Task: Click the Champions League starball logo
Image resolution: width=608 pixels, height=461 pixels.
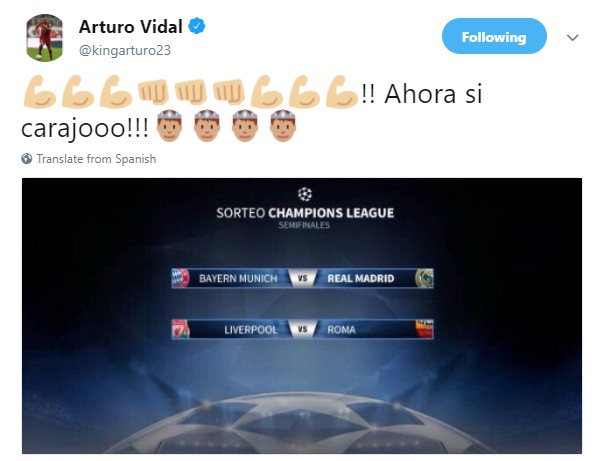Action: tap(305, 194)
